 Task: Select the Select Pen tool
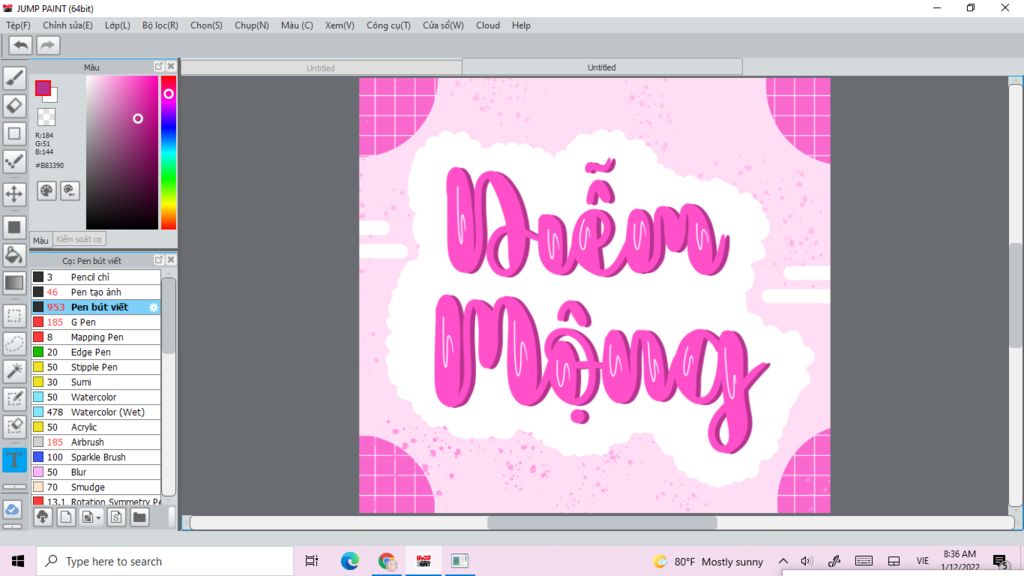click(14, 399)
